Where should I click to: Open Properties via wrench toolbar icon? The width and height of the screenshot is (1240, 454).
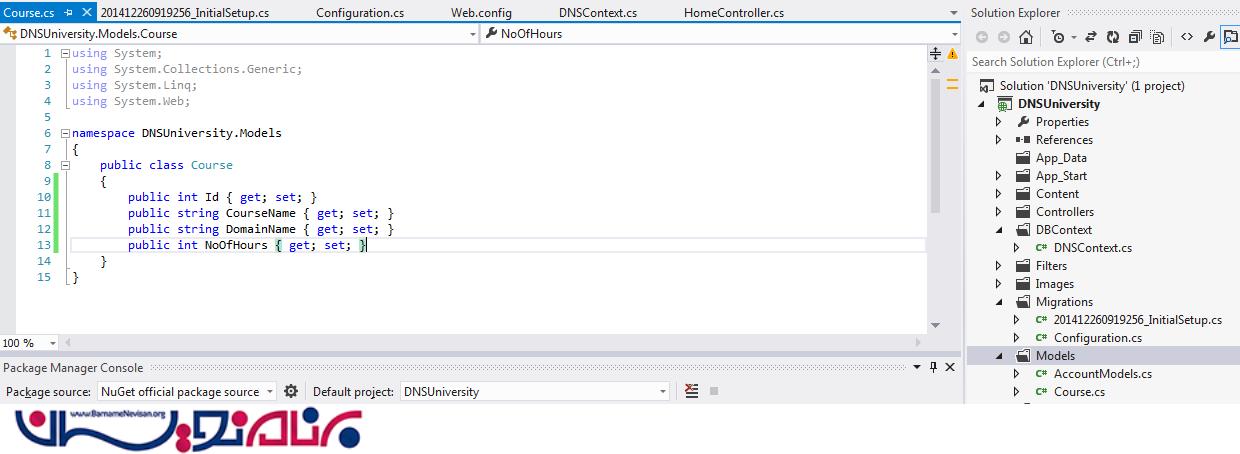click(1209, 37)
